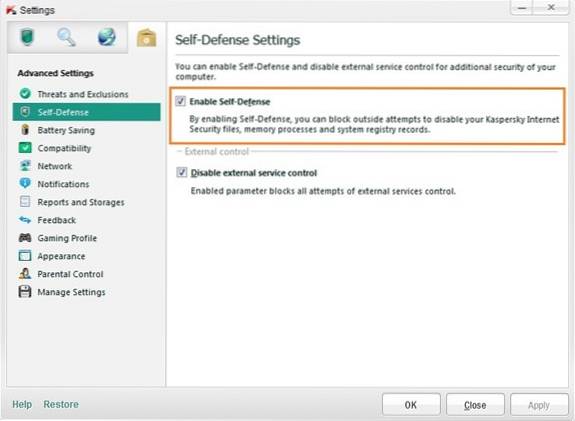This screenshot has height=421, width=575.
Task: Click the Restore link
Action: (61, 404)
